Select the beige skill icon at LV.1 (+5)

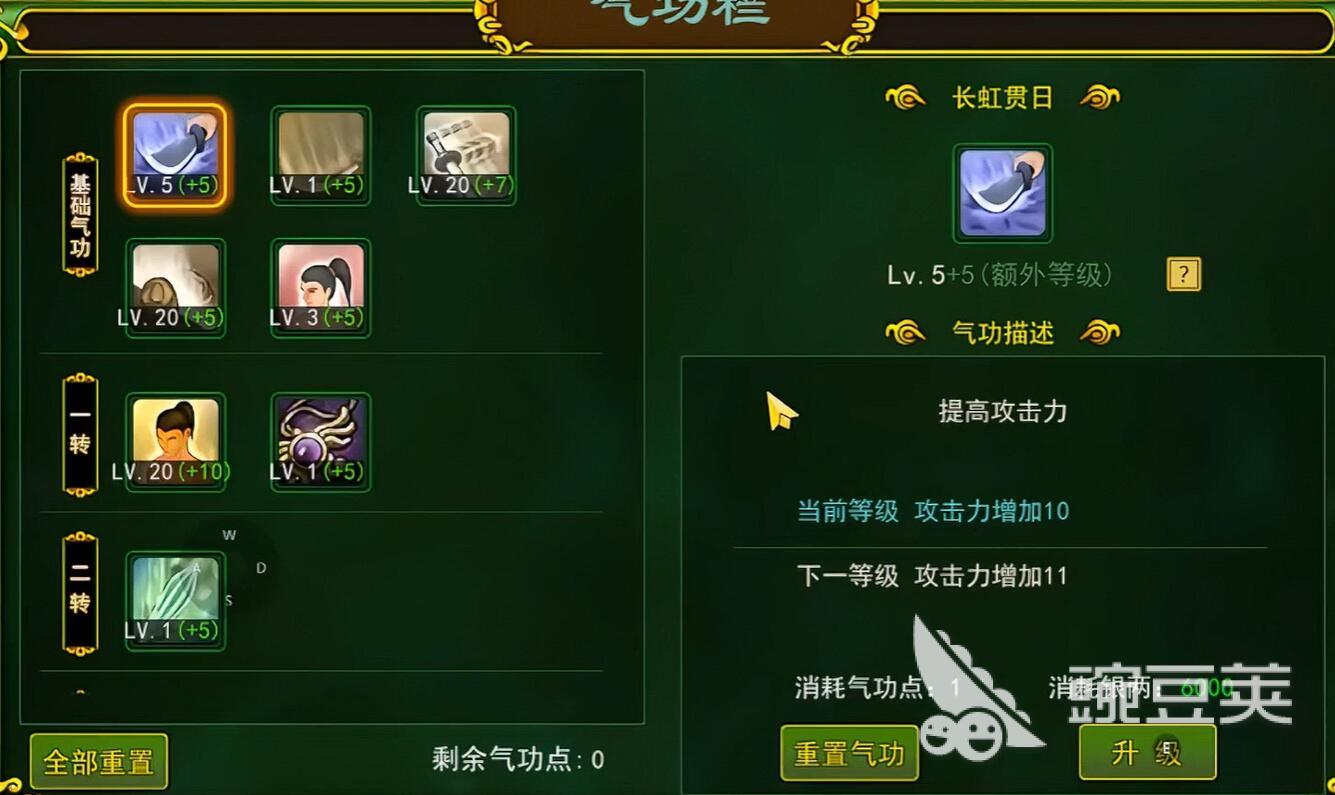tap(321, 156)
